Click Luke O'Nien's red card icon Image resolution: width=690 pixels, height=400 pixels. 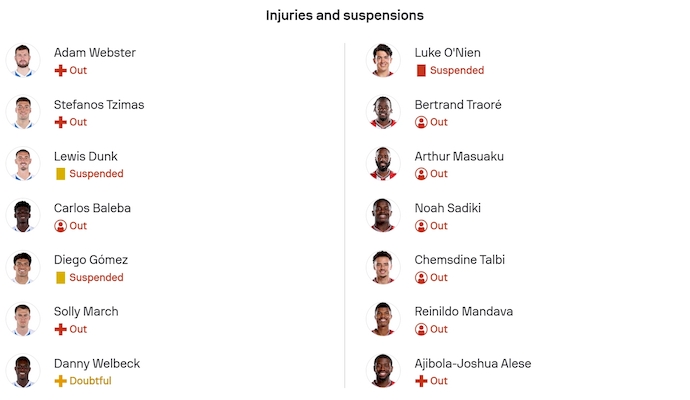[x=421, y=71]
